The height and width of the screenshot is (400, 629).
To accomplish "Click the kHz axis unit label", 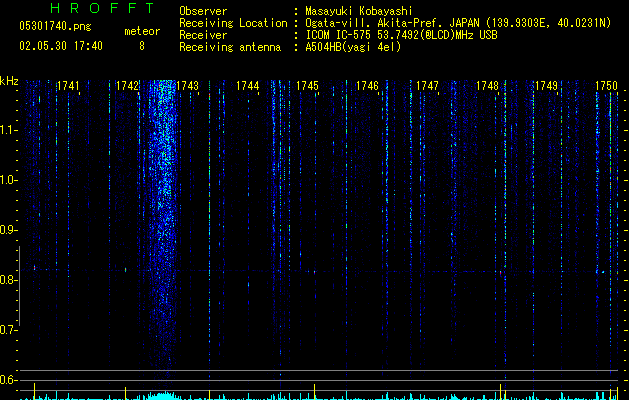I will point(9,81).
